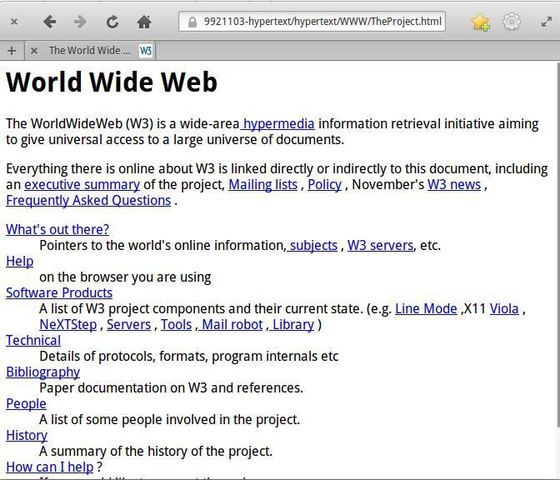
Task: Click the Help link
Action: tap(20, 261)
